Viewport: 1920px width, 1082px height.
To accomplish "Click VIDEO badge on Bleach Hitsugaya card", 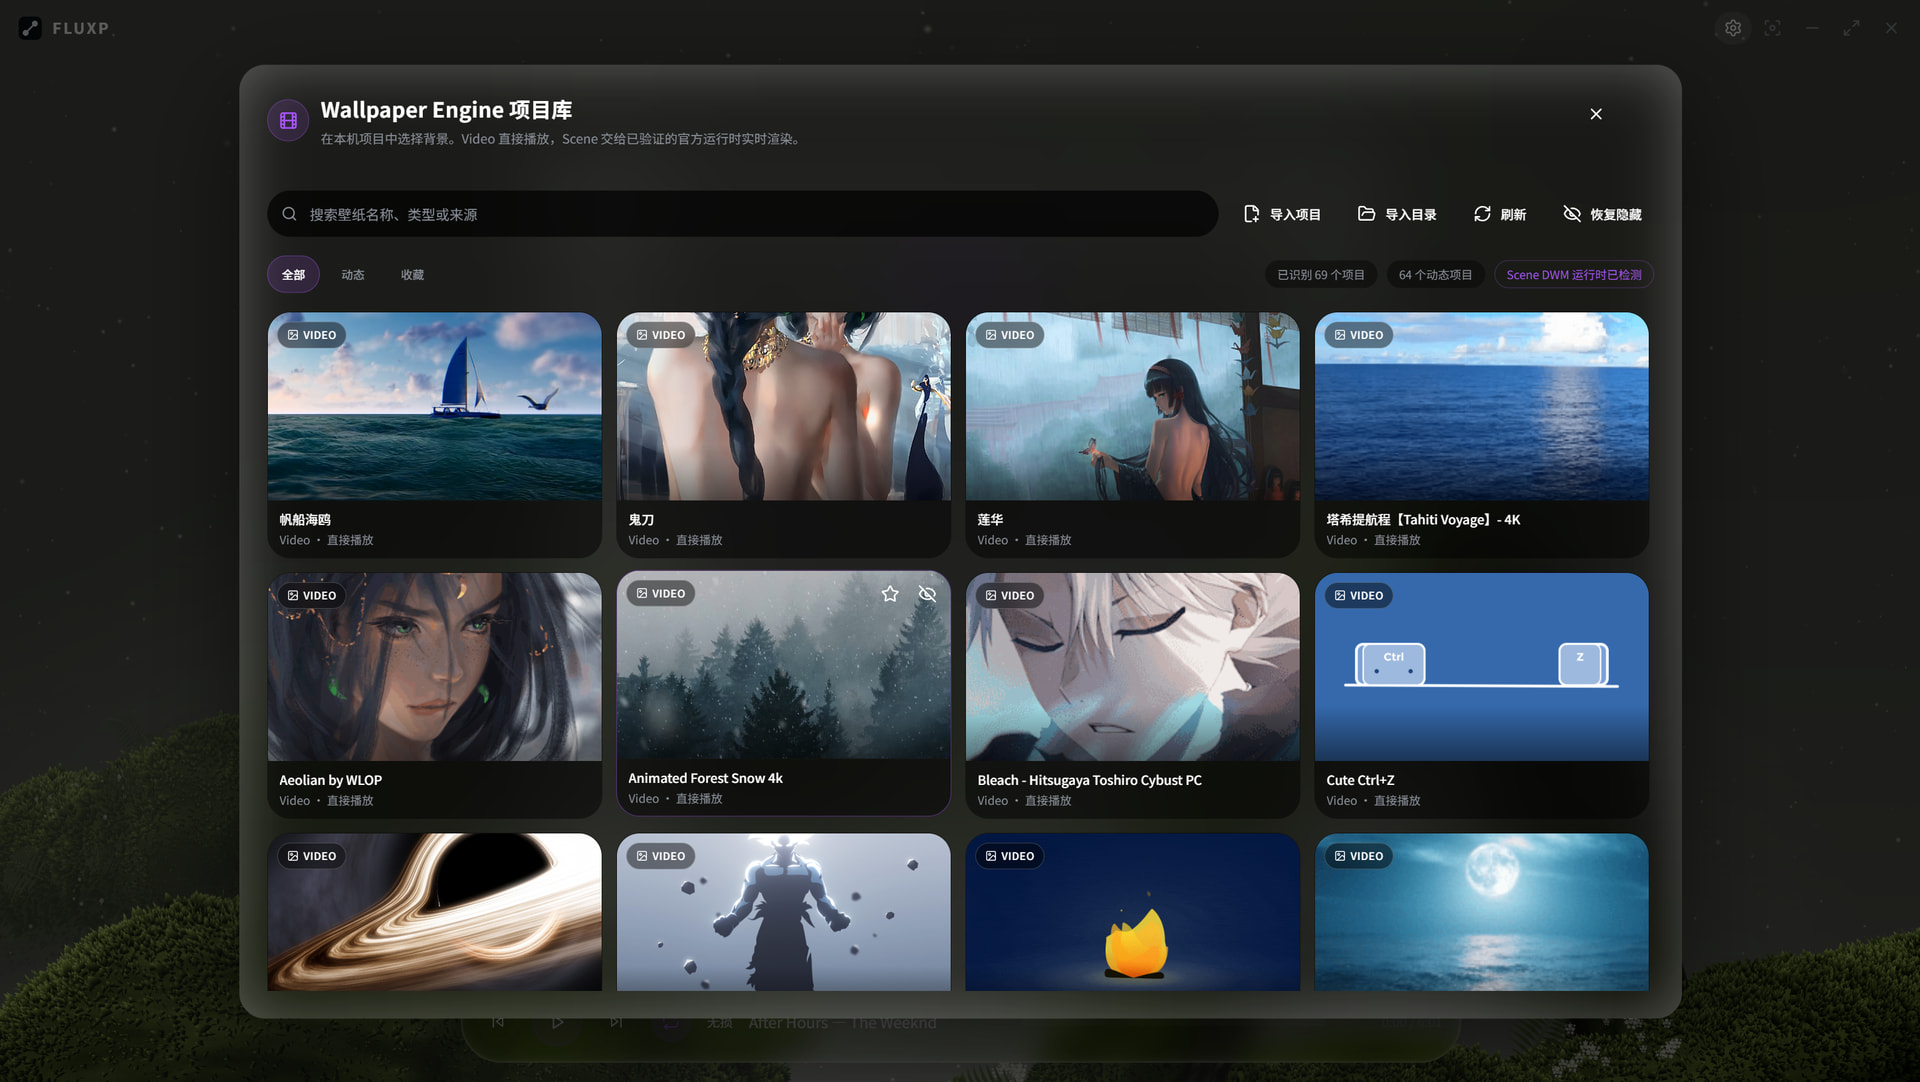I will point(1010,596).
